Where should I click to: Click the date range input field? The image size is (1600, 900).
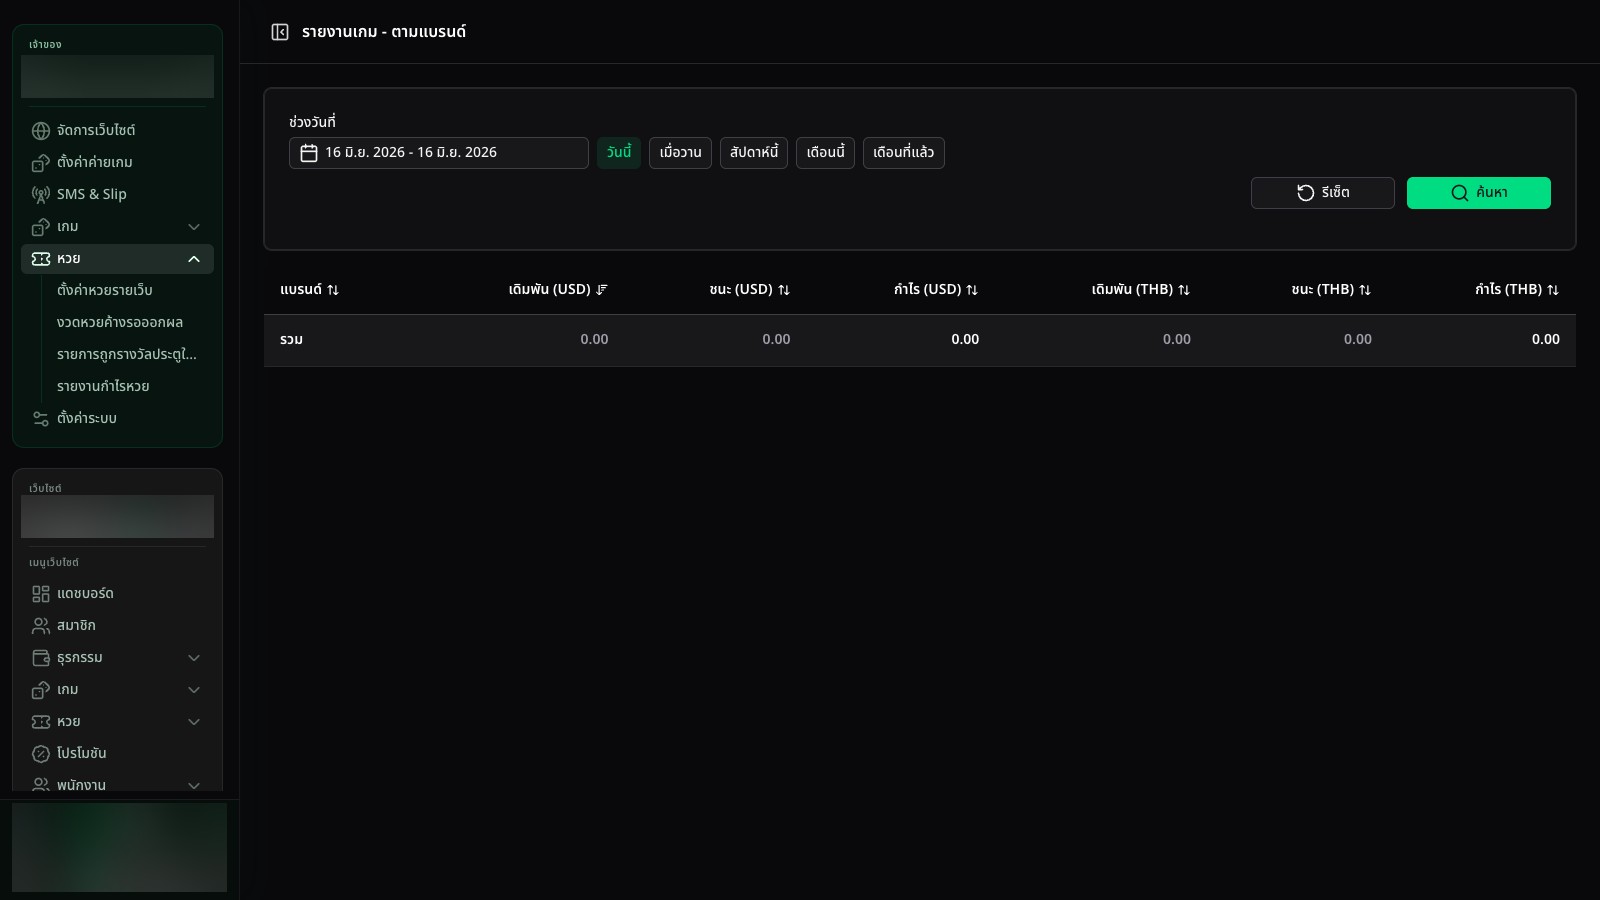coord(439,153)
